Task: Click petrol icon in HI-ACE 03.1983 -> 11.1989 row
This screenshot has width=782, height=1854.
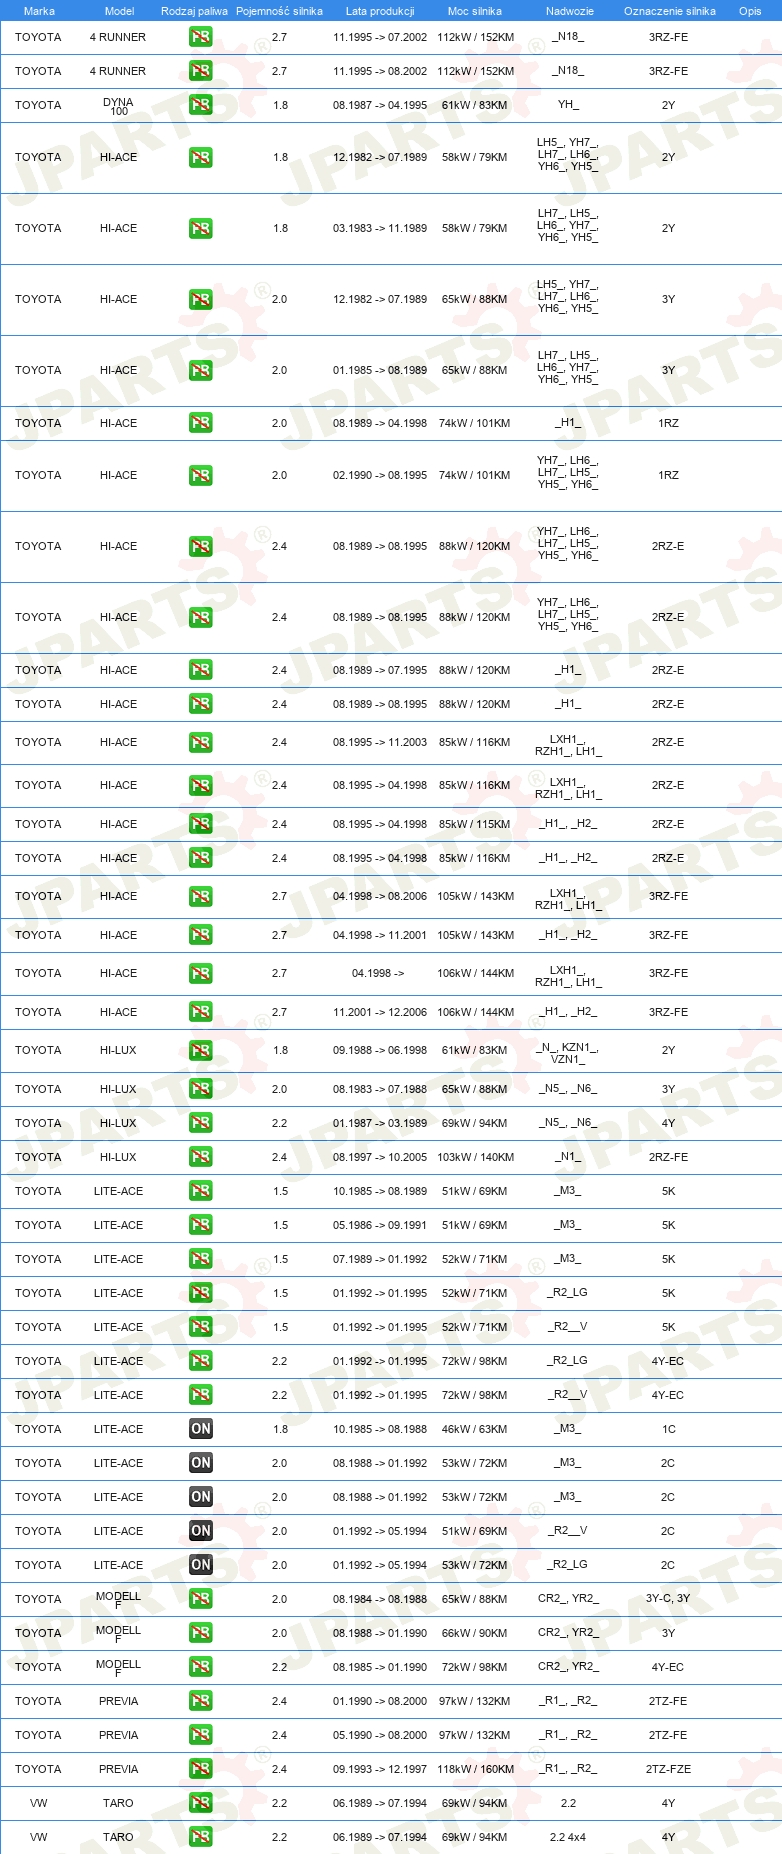Action: pos(201,228)
